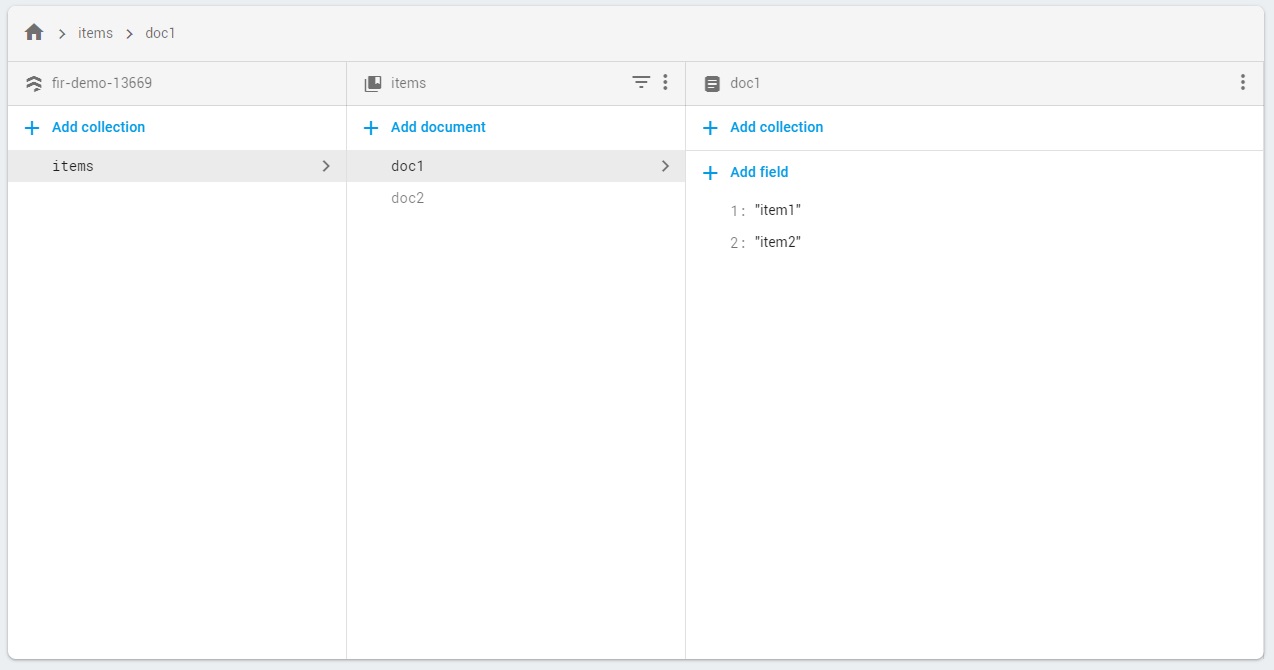Click Add field in the doc1 panel

point(760,172)
